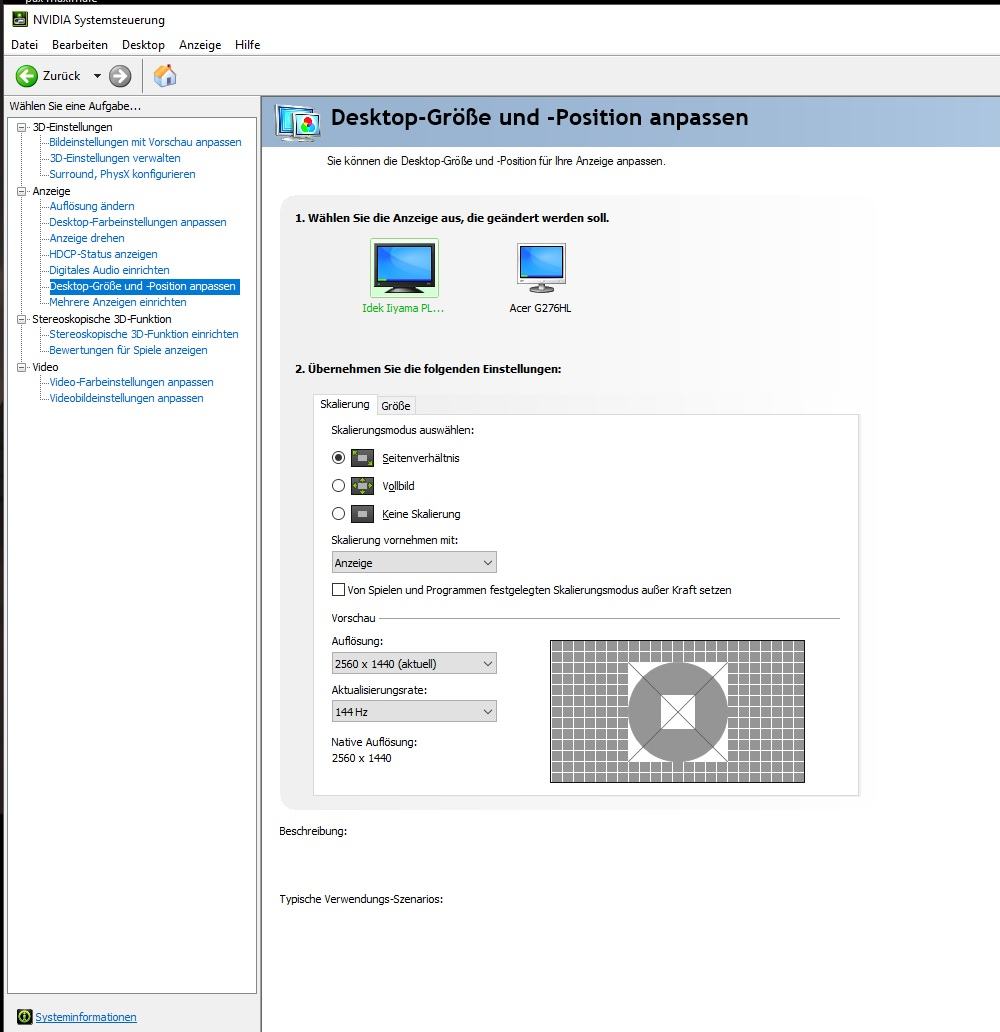
Task: Click the page header display icon
Action: 298,123
